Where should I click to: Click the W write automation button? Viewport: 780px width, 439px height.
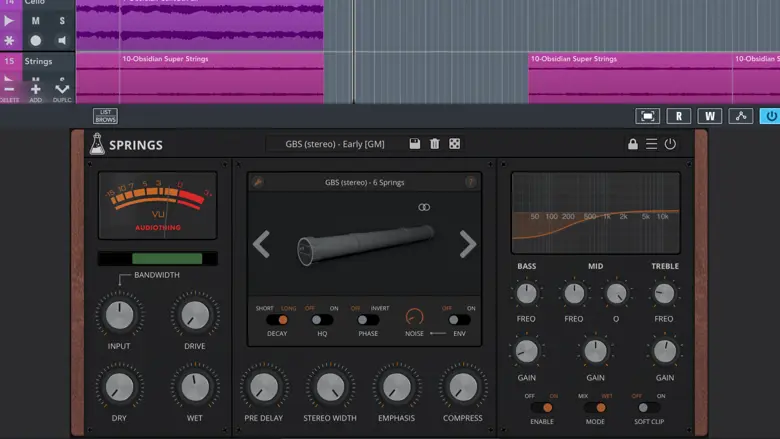click(x=709, y=116)
